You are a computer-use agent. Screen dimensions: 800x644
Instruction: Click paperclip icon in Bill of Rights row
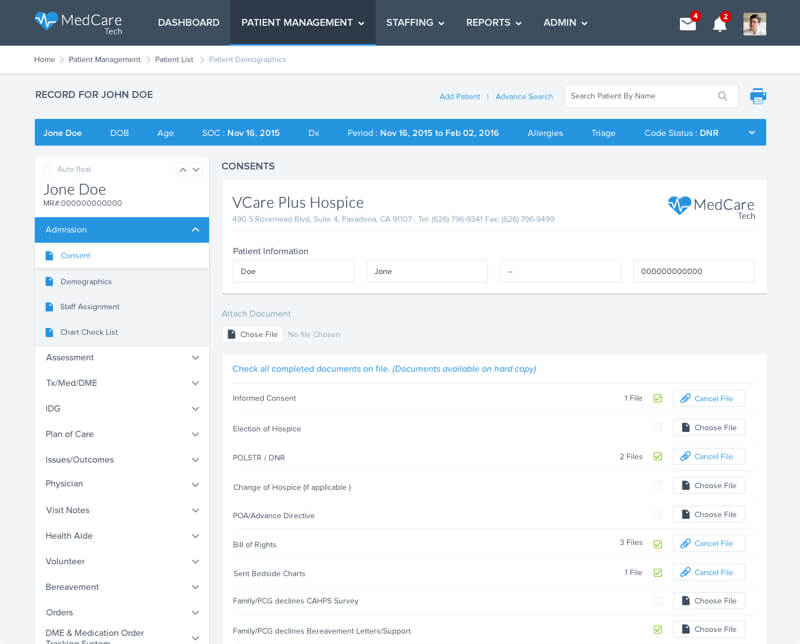coord(685,543)
